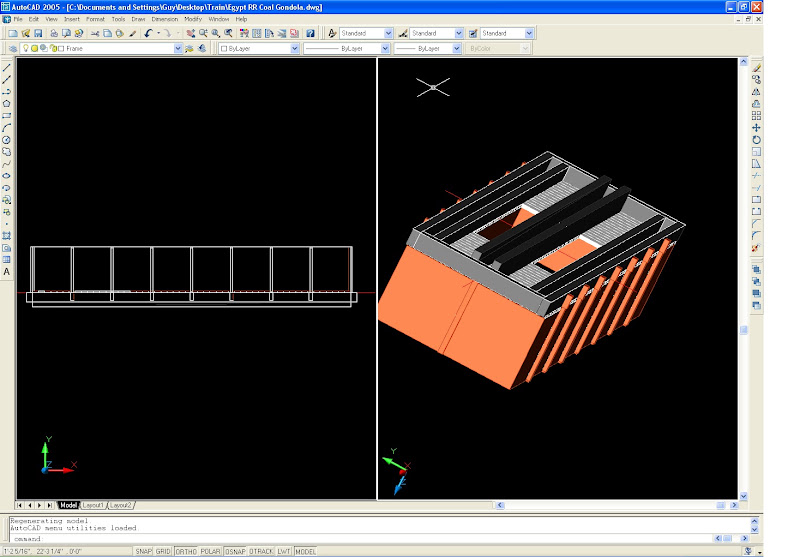The image size is (800, 557).
Task: Open the table style Standard dropdown
Action: click(x=529, y=33)
